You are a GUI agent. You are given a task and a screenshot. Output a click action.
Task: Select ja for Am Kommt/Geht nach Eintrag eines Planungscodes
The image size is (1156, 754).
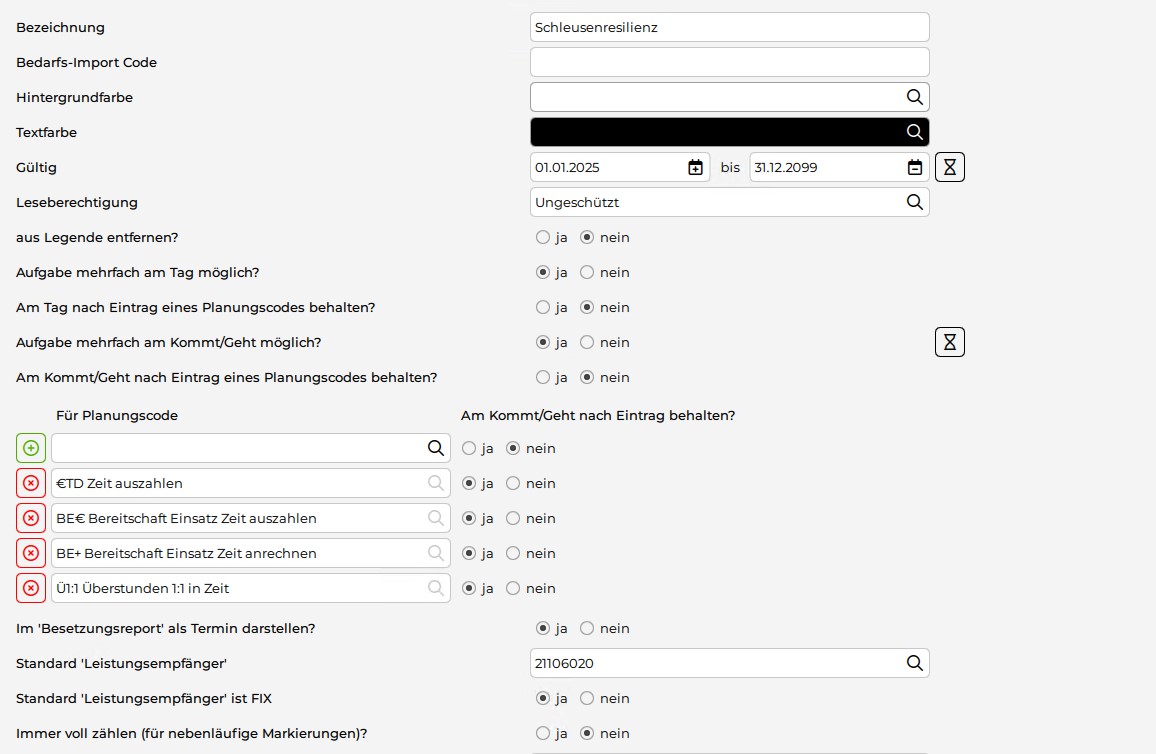pyautogui.click(x=543, y=377)
